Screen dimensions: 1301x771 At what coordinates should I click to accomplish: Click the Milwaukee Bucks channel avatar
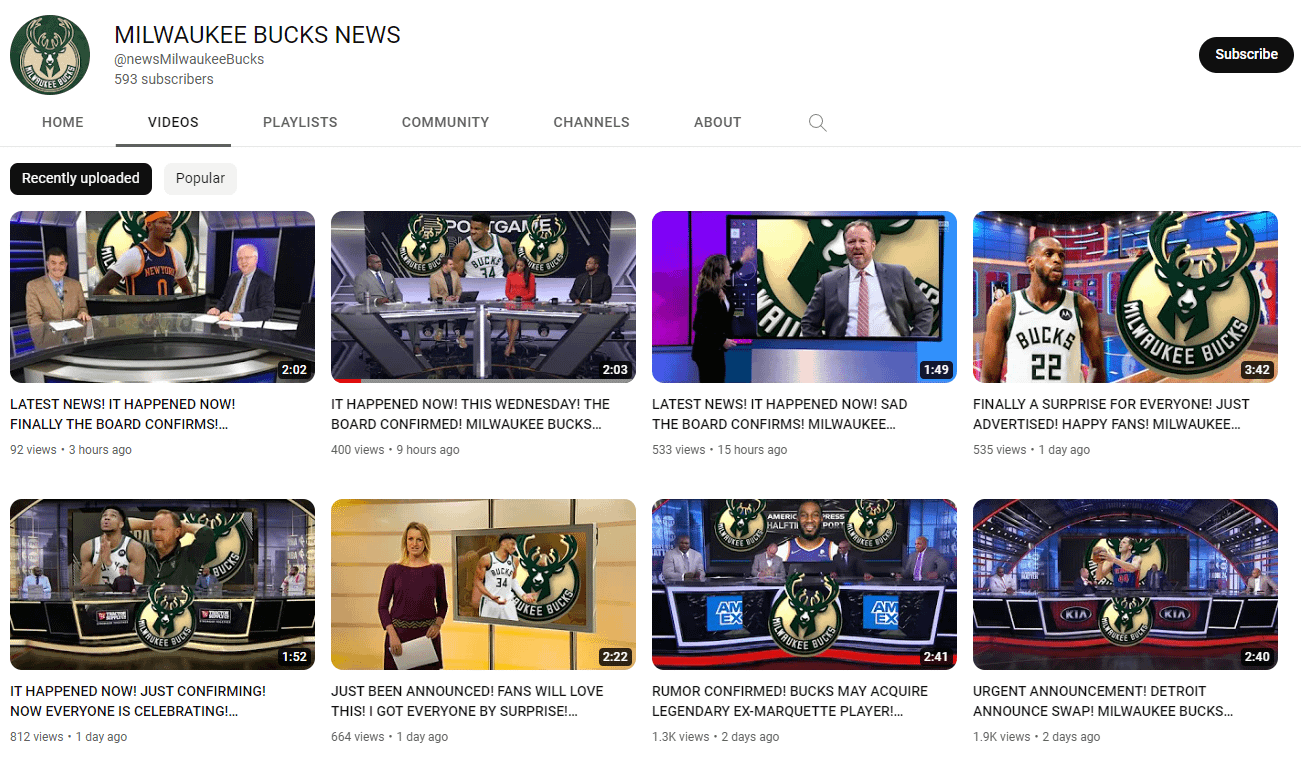[50, 55]
